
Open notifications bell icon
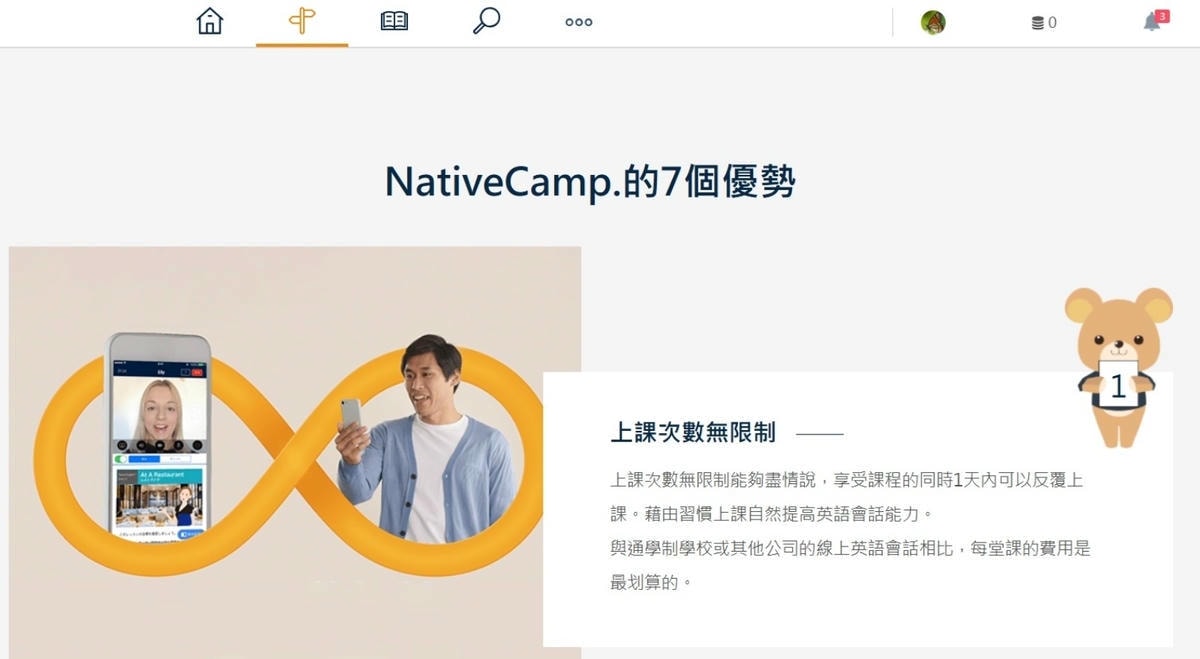click(x=1152, y=22)
